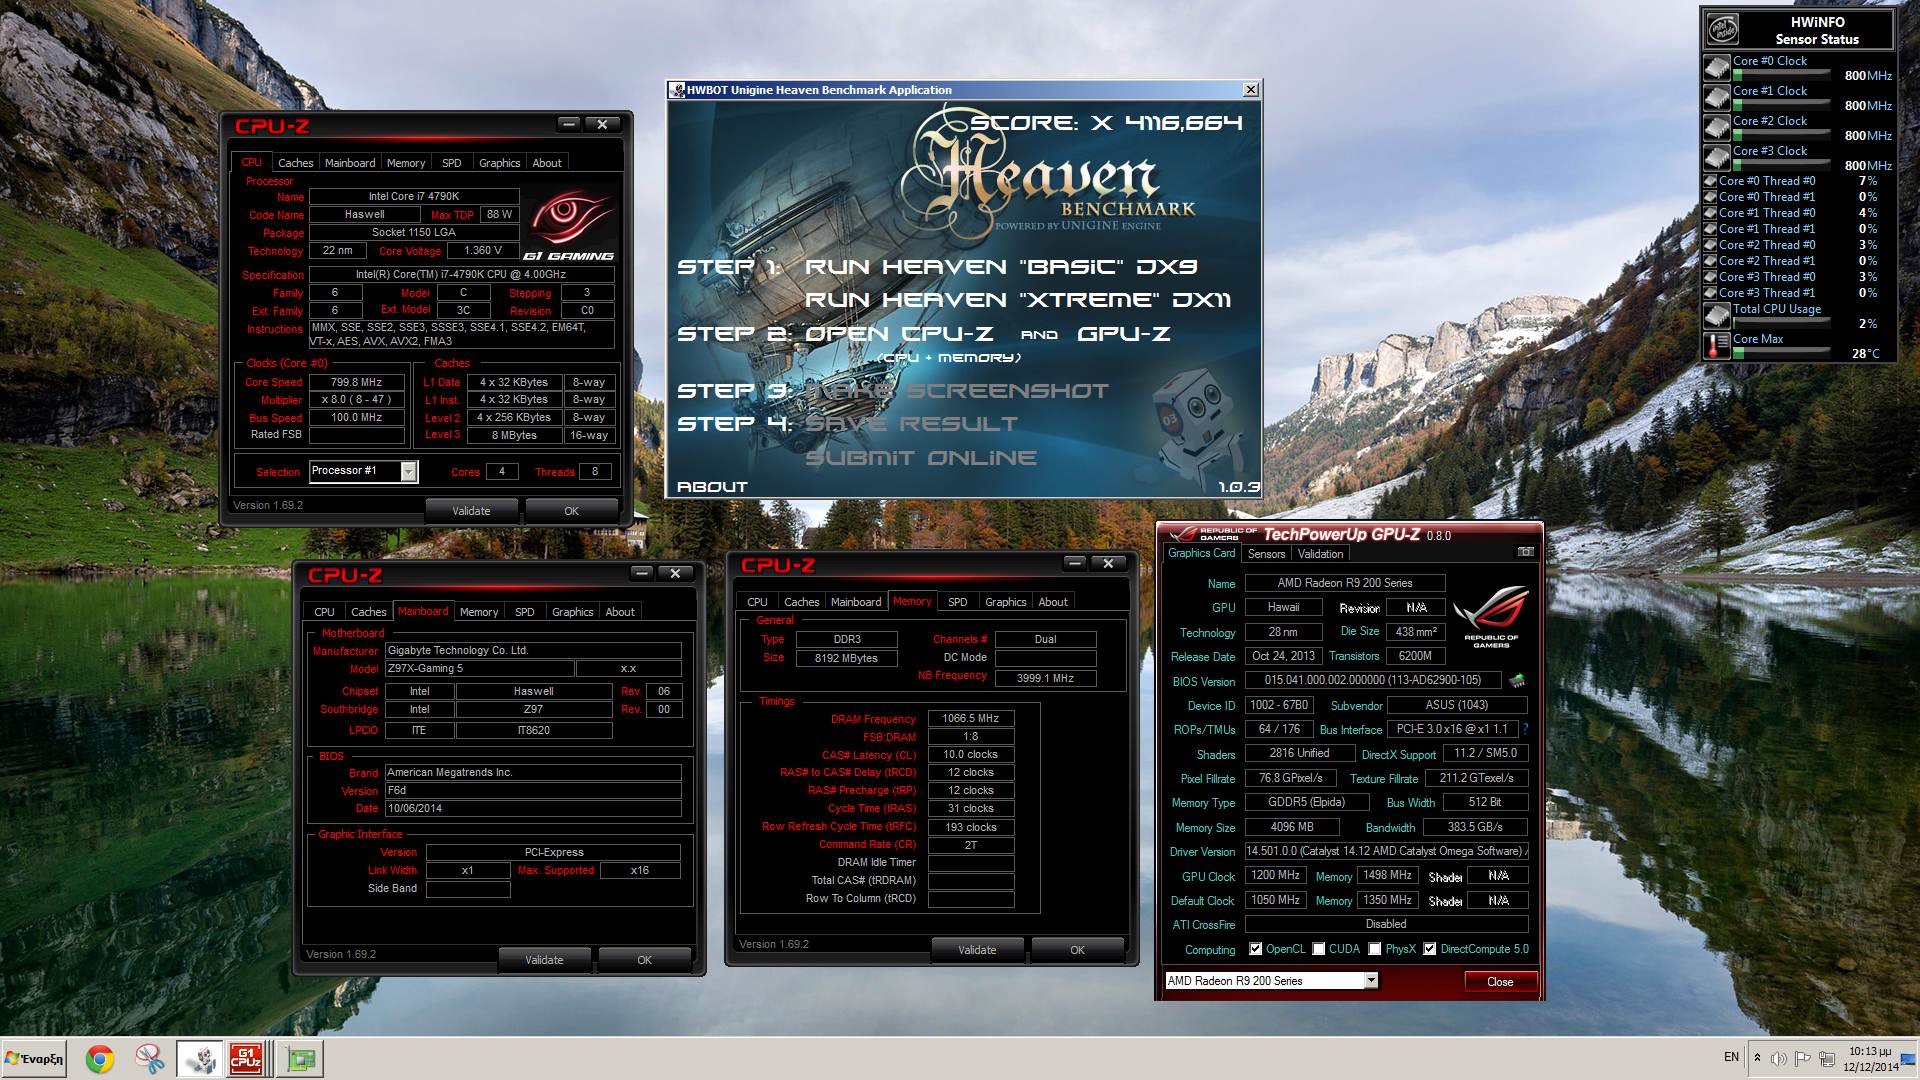
Task: Click the Action Center flag tray icon
Action: pos(1802,1058)
